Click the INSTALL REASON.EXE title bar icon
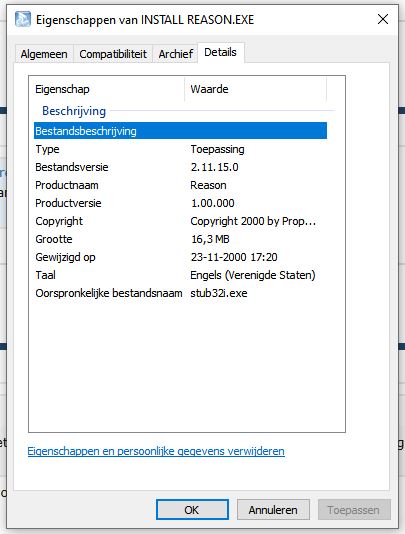The image size is (405, 534). coord(23,19)
